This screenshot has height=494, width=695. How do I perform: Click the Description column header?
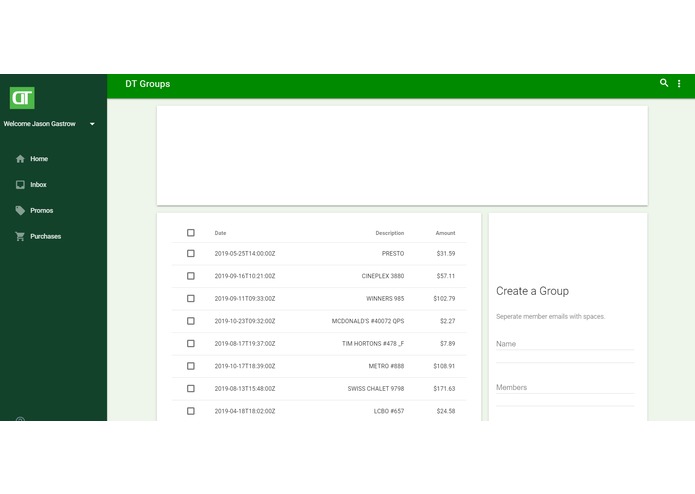390,233
